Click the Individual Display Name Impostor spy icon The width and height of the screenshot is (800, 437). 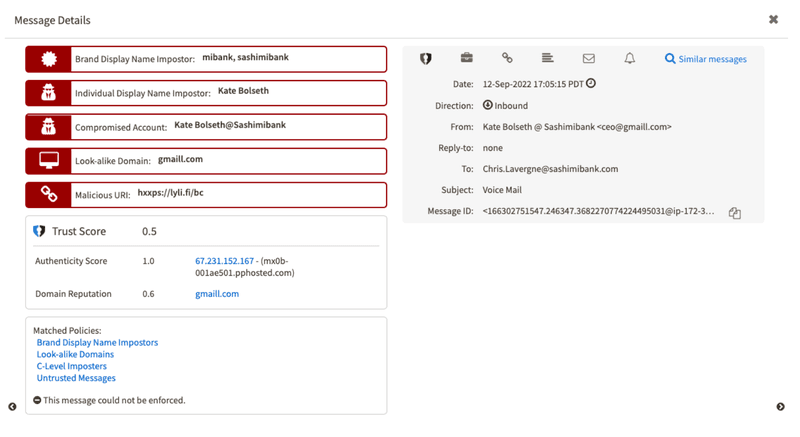coord(48,93)
